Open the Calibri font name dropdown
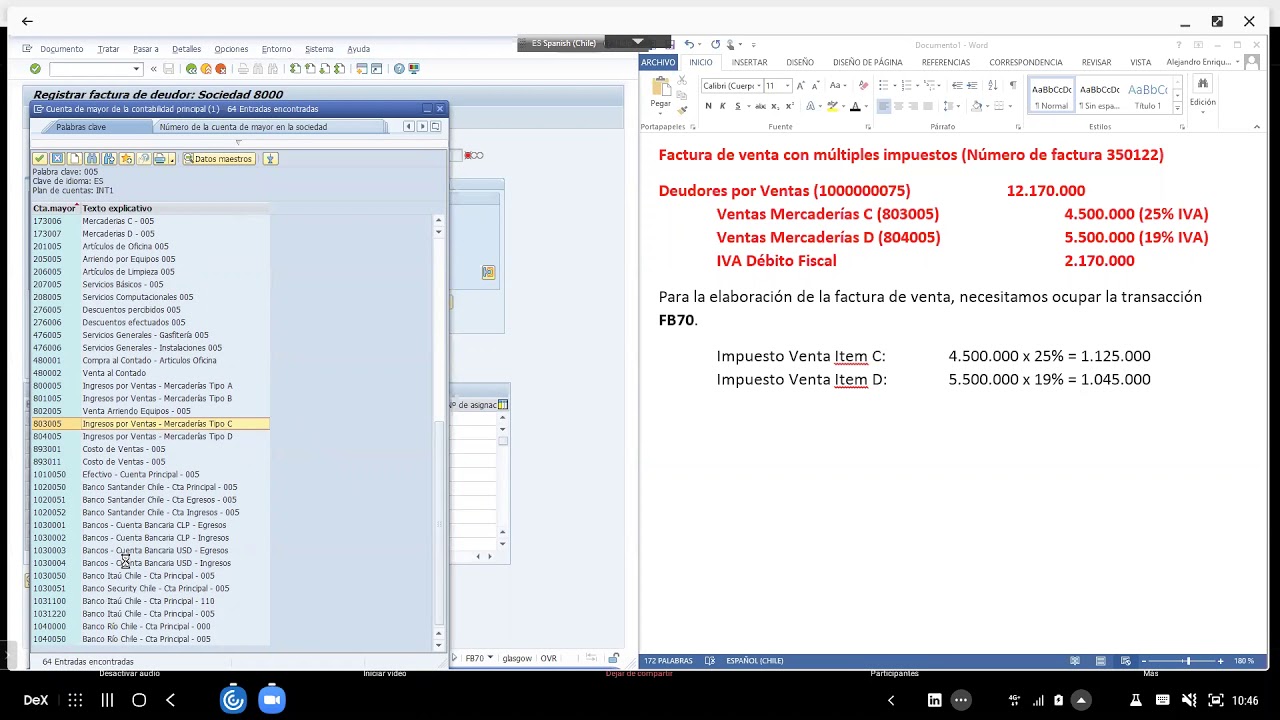 pos(757,86)
